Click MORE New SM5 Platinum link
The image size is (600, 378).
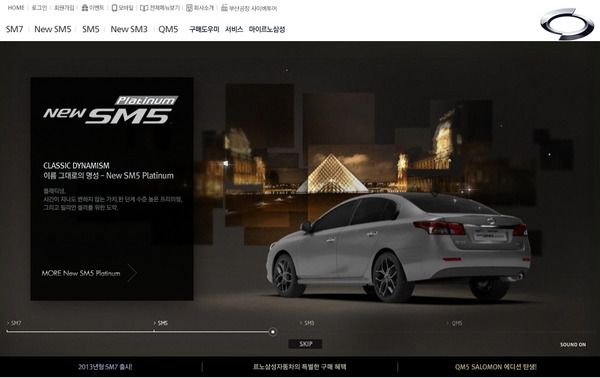(x=81, y=273)
